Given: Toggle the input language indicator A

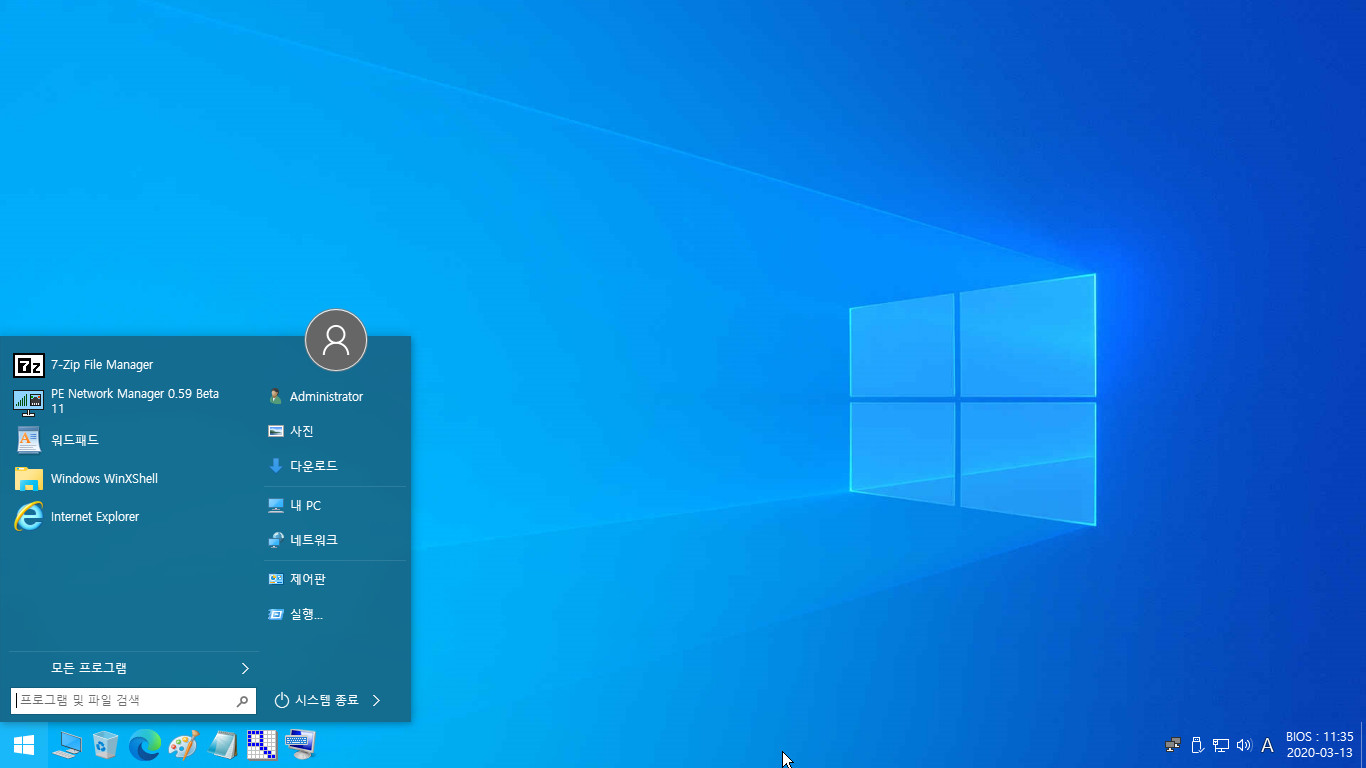Looking at the screenshot, I should point(1267,745).
